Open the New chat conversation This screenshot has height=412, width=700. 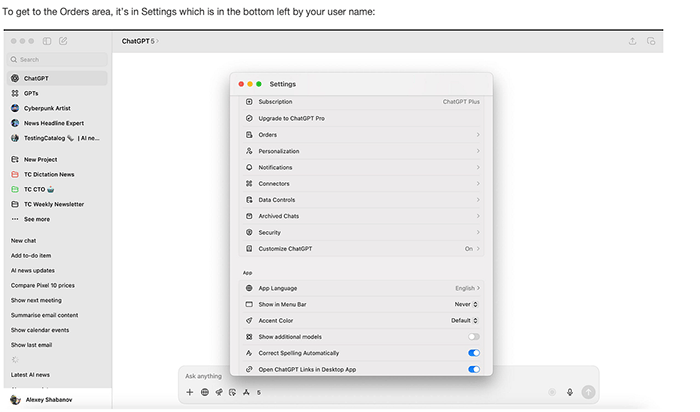coord(24,241)
